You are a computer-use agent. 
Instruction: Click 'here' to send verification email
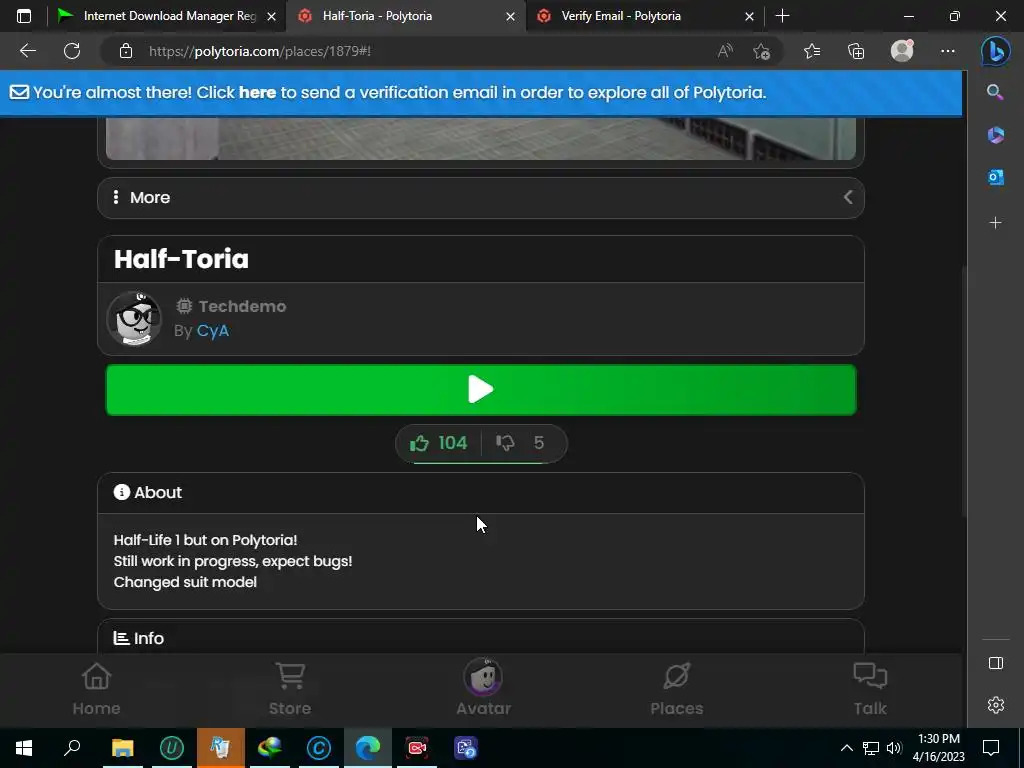(x=257, y=93)
